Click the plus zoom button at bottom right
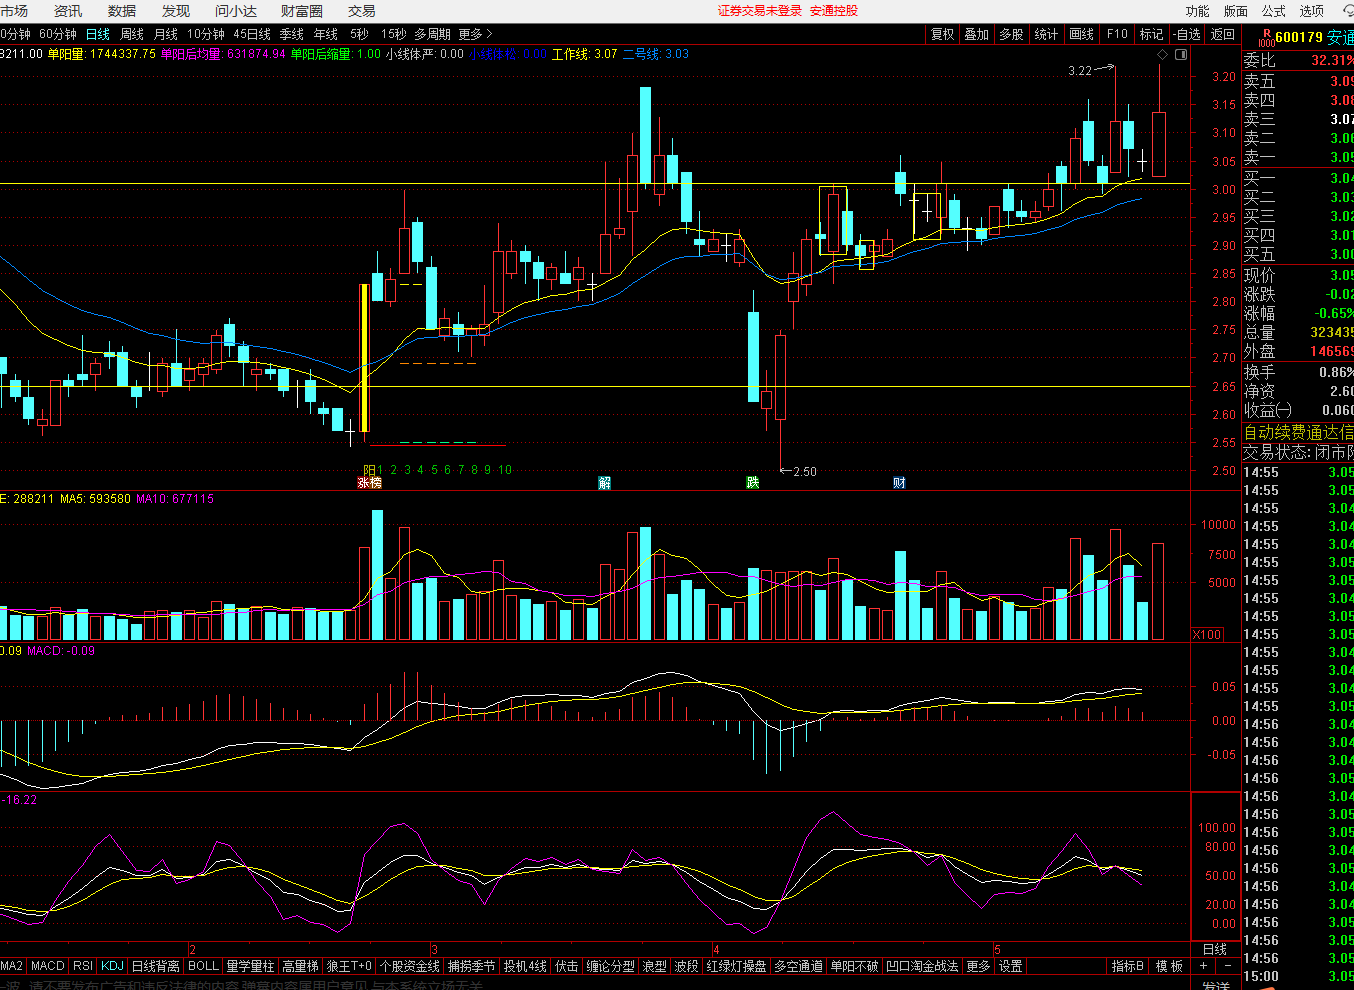The width and height of the screenshot is (1354, 990). click(x=1203, y=966)
